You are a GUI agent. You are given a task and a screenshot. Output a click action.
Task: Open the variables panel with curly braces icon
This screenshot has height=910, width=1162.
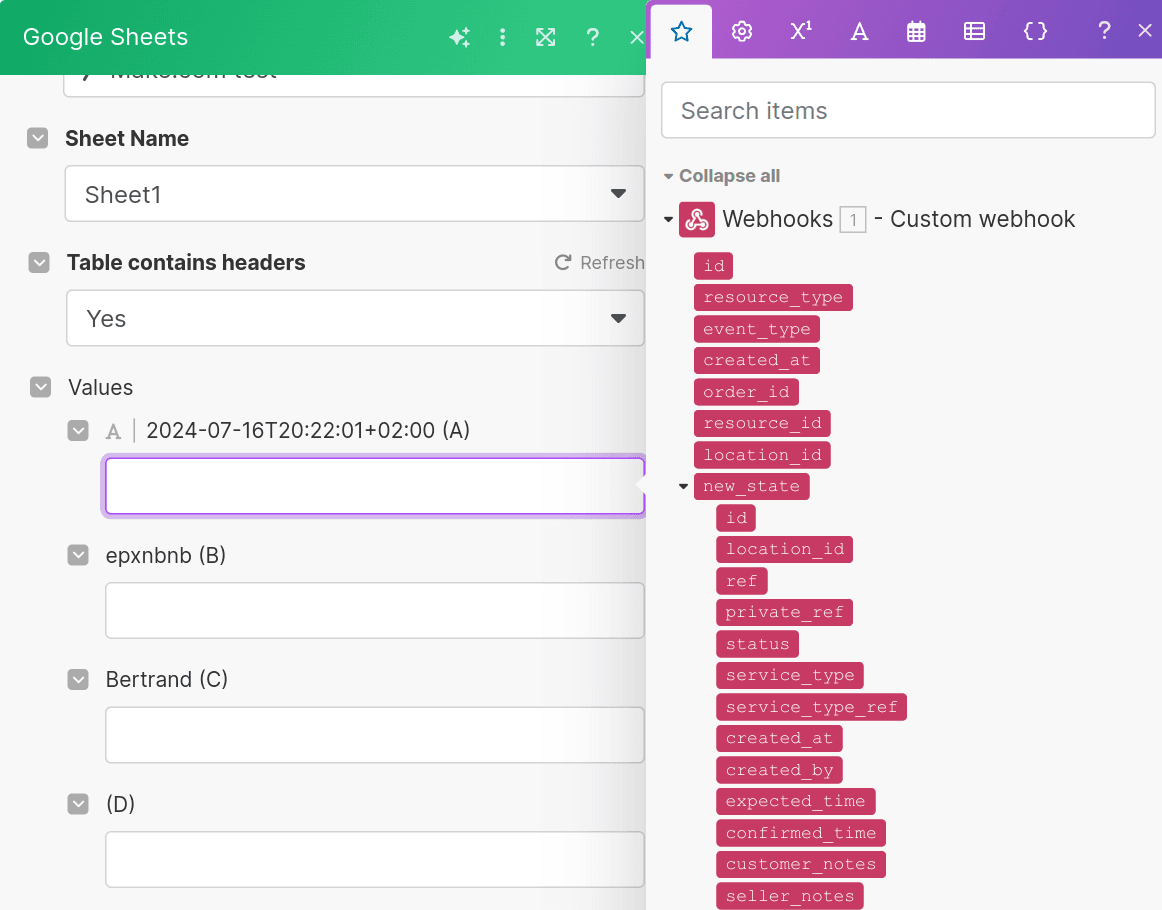(1035, 31)
